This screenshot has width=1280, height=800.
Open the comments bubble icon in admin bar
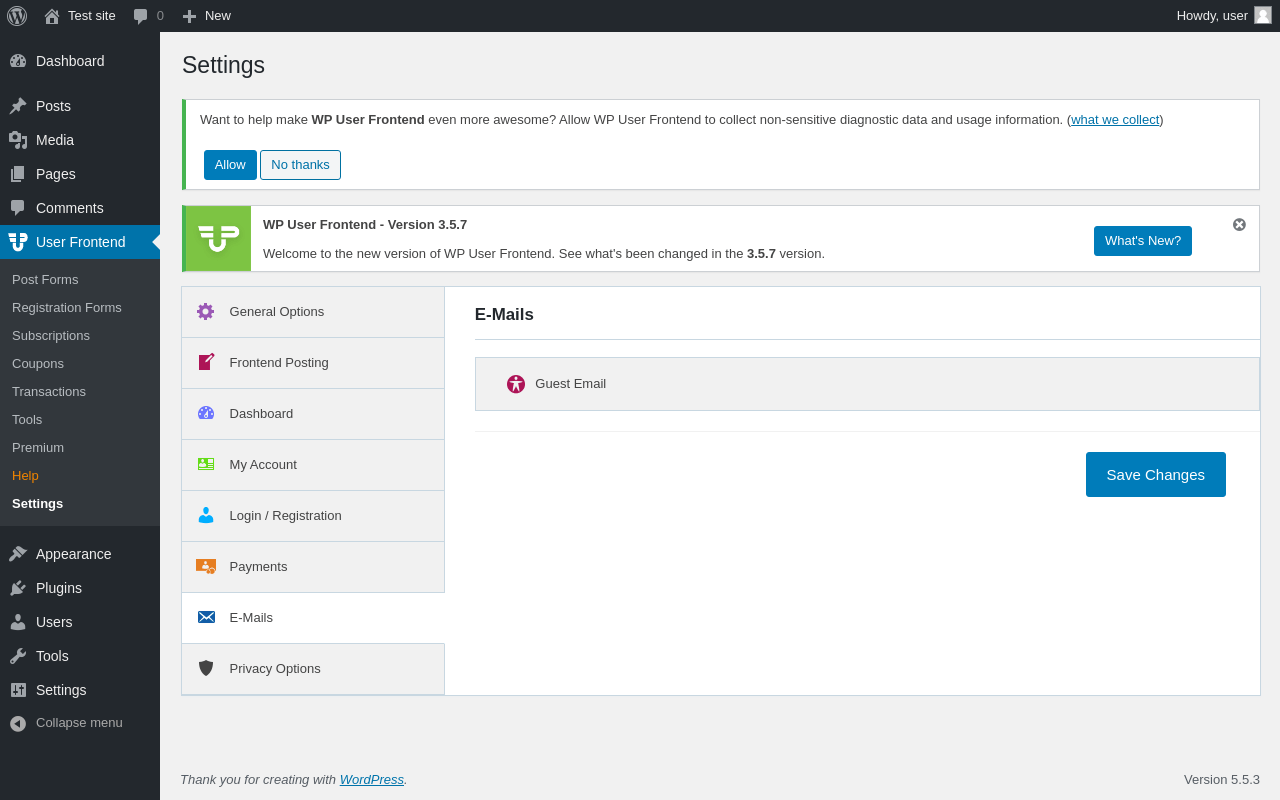(x=141, y=16)
